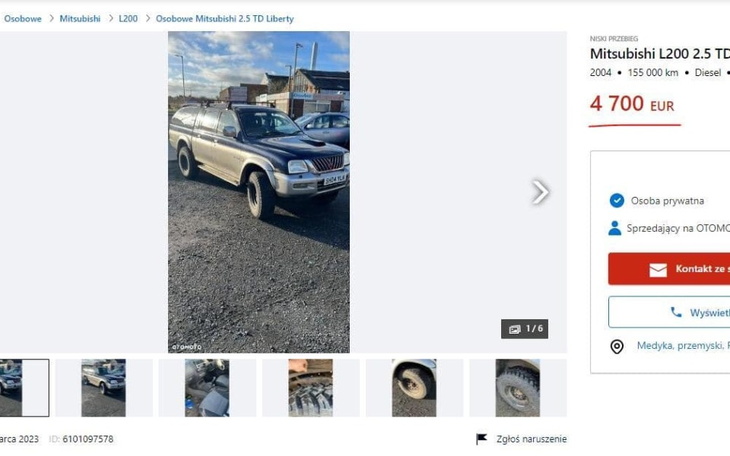Click the Kontakt ze sprzedającym red button
Screen dimensions: 730x456
coord(669,269)
